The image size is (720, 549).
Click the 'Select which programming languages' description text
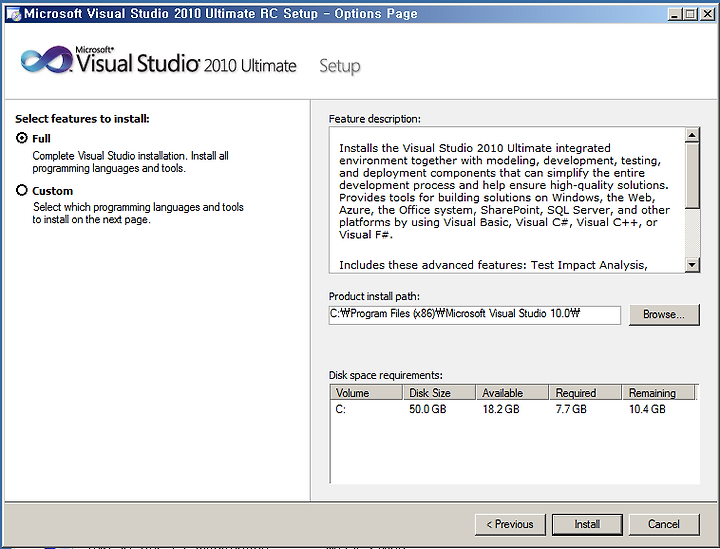[138, 213]
